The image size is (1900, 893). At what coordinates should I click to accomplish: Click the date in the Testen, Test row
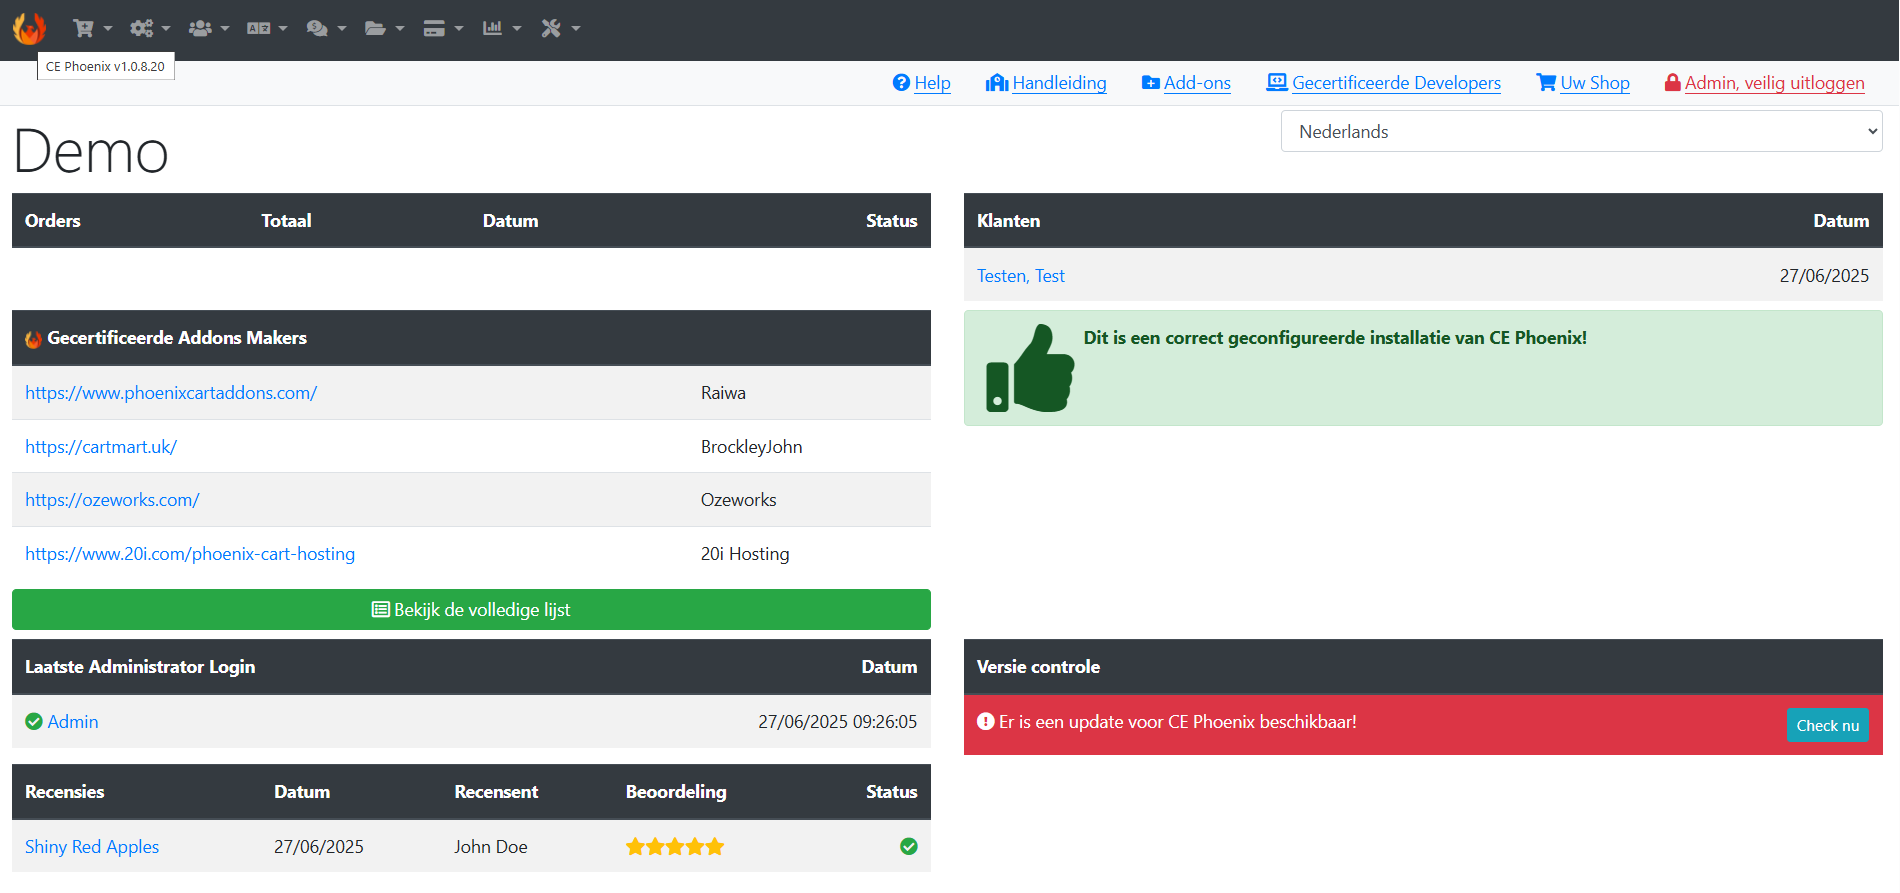point(1824,276)
